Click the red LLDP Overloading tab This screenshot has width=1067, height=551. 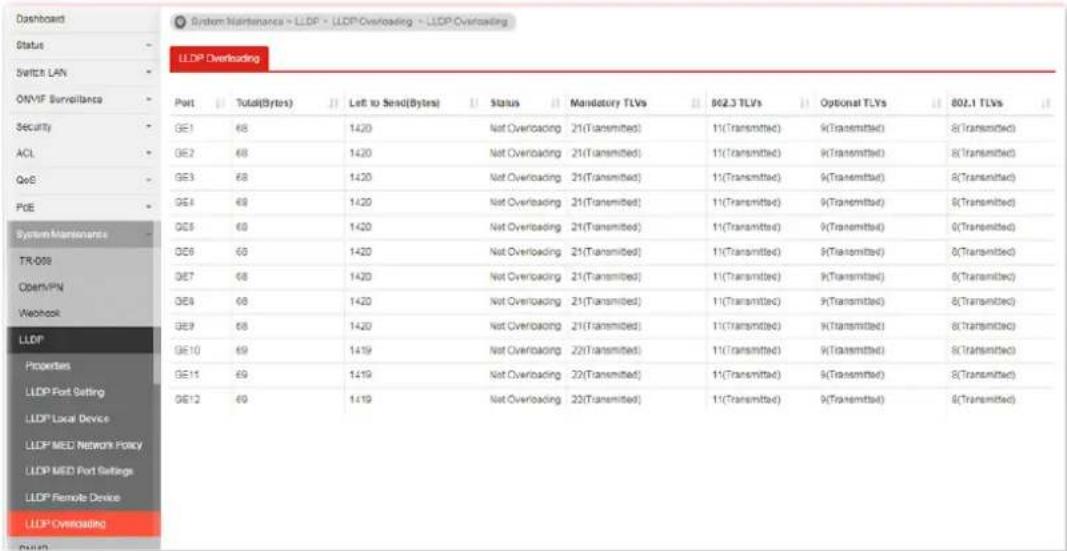pyautogui.click(x=219, y=59)
